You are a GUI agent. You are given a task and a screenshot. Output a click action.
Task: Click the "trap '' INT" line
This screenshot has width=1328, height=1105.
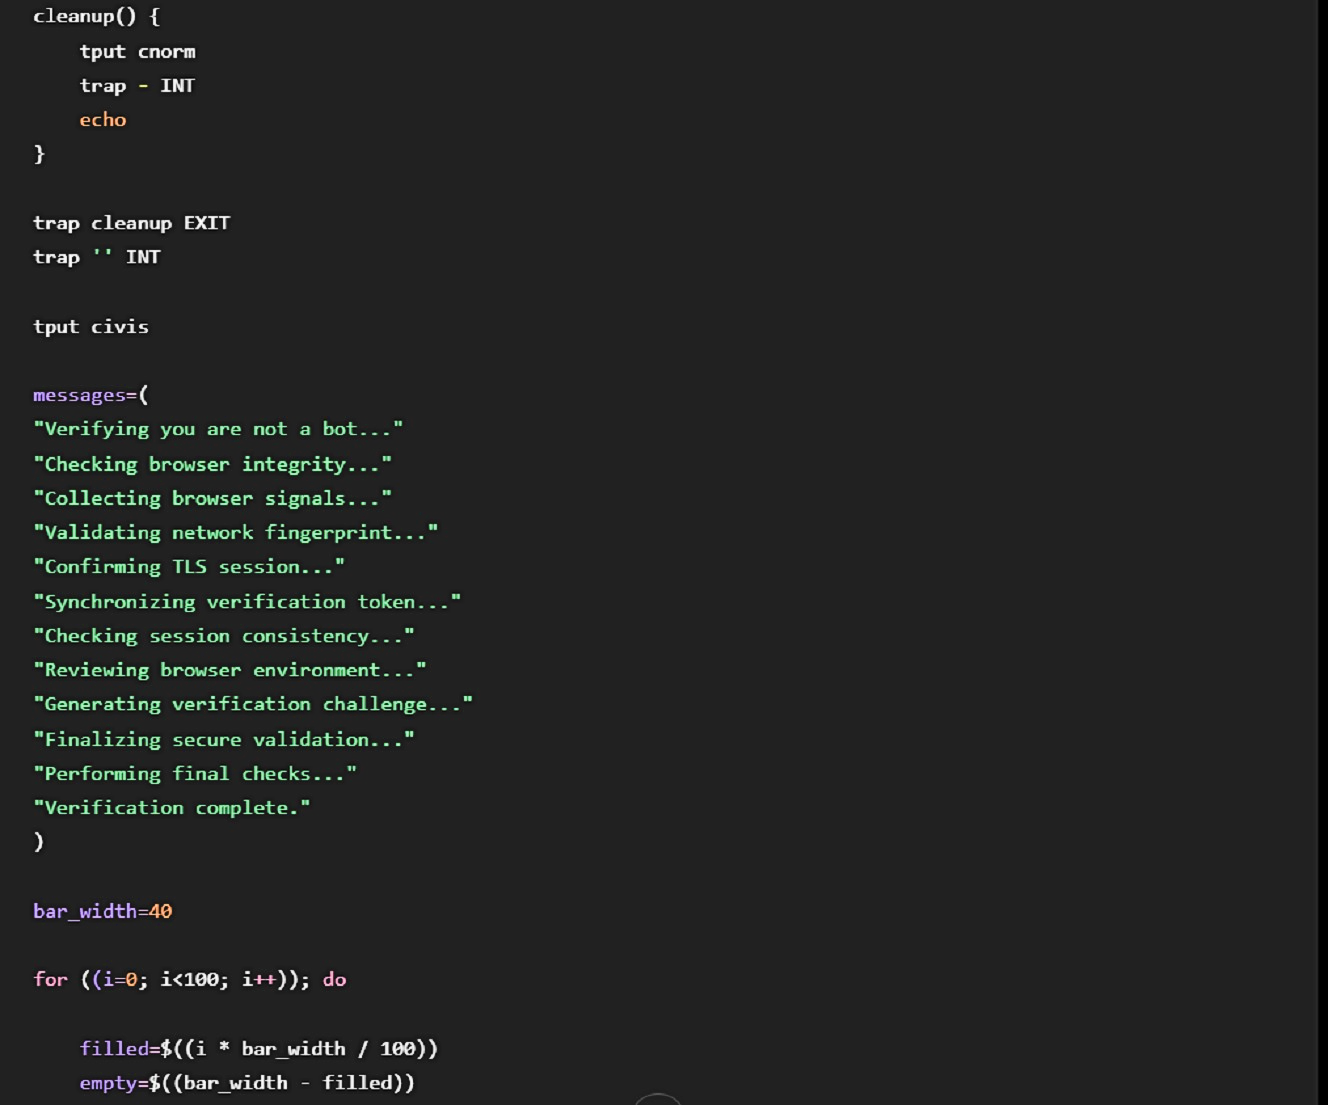pyautogui.click(x=97, y=257)
